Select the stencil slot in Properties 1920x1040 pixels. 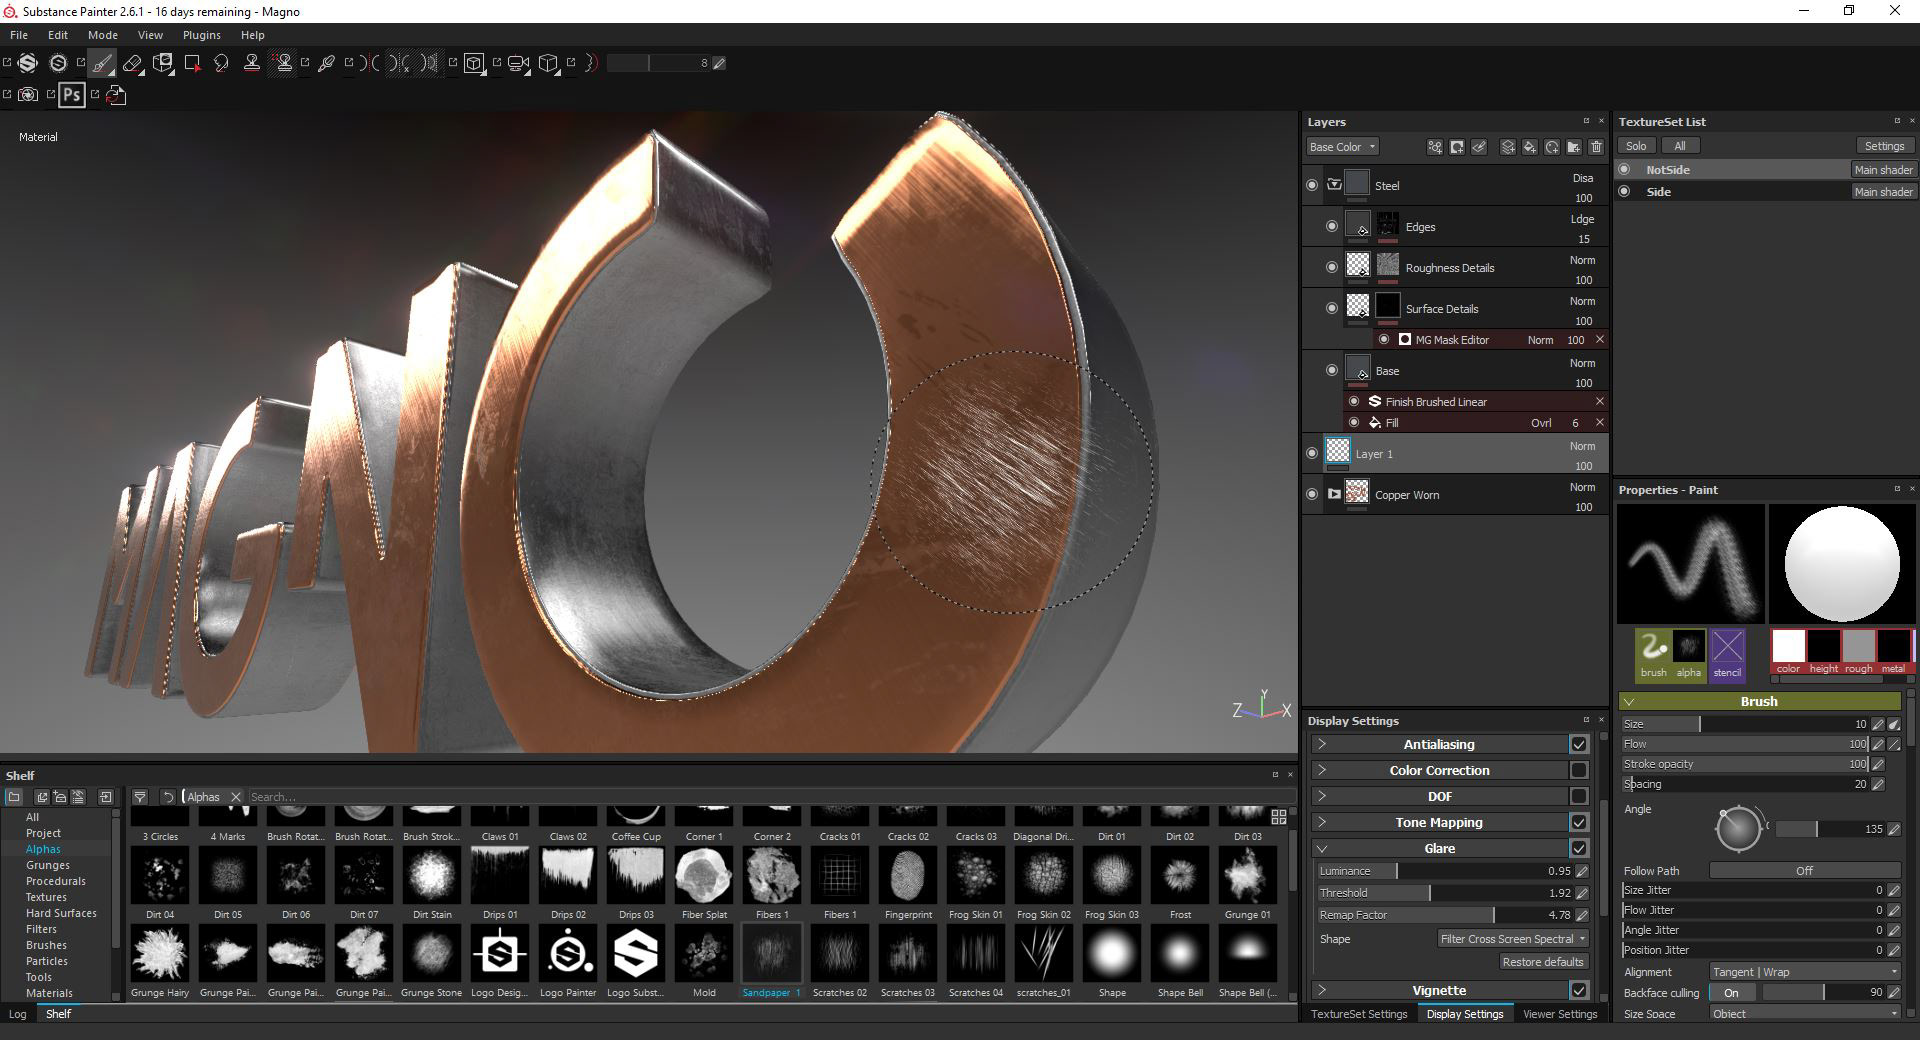coord(1727,654)
